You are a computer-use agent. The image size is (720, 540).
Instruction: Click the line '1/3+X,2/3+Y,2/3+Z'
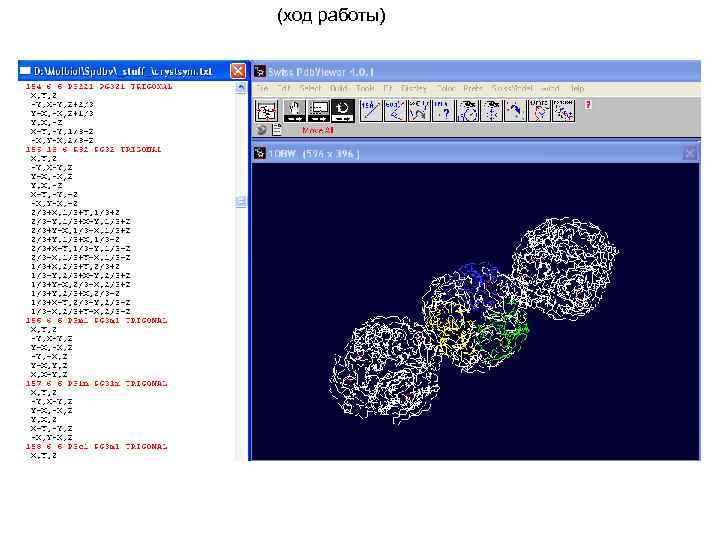click(75, 266)
